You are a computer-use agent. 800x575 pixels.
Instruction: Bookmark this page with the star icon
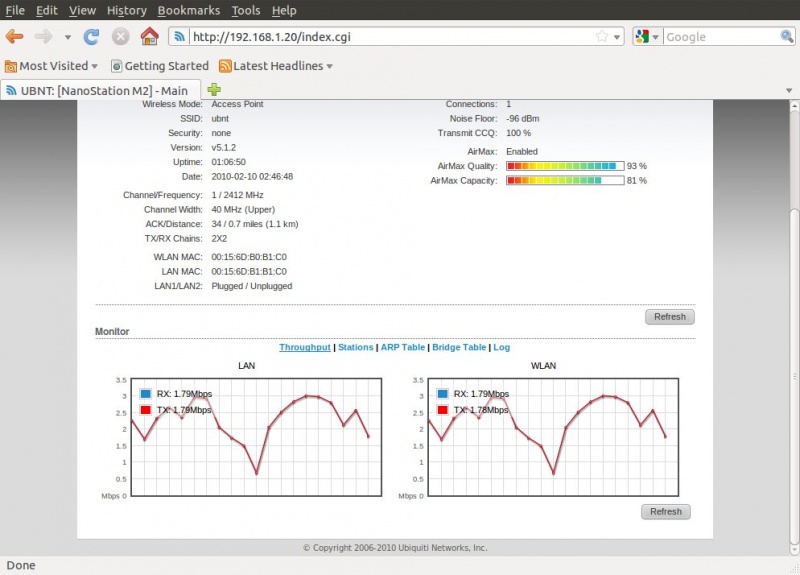(602, 37)
